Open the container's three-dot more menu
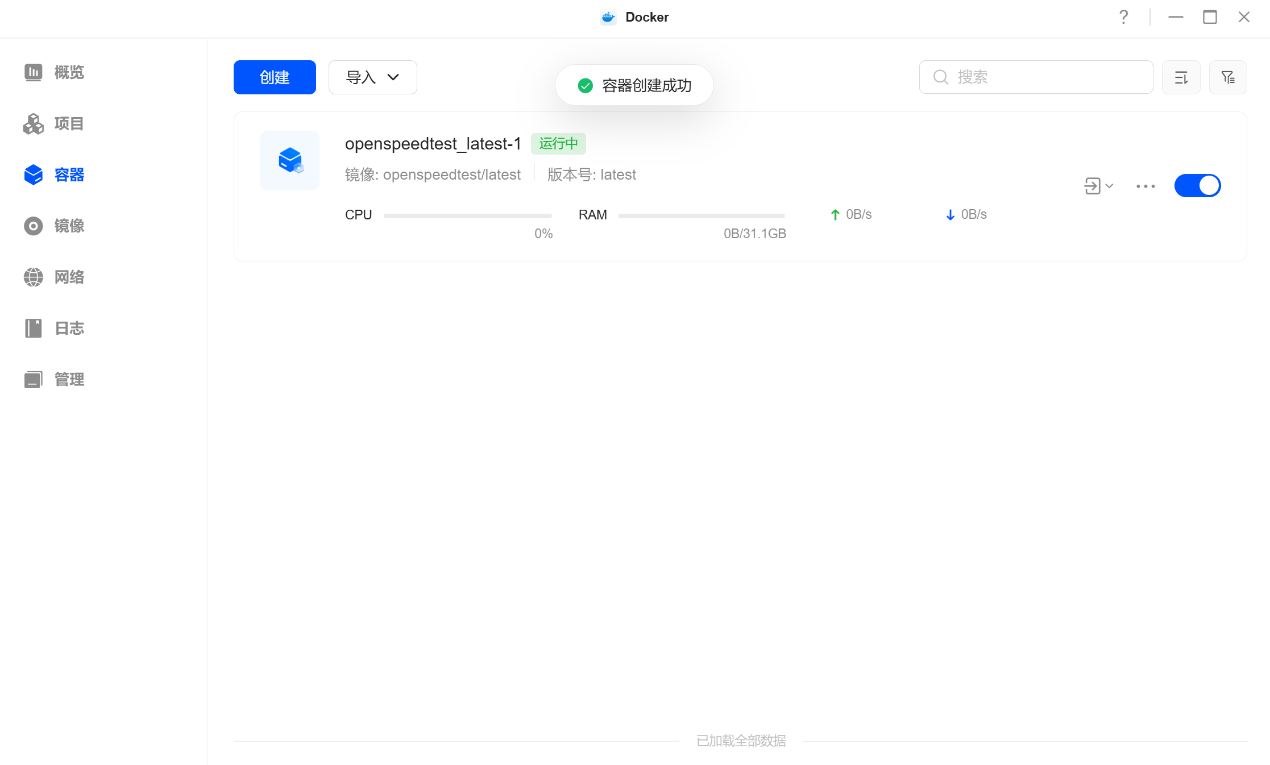1270x765 pixels. pos(1146,186)
